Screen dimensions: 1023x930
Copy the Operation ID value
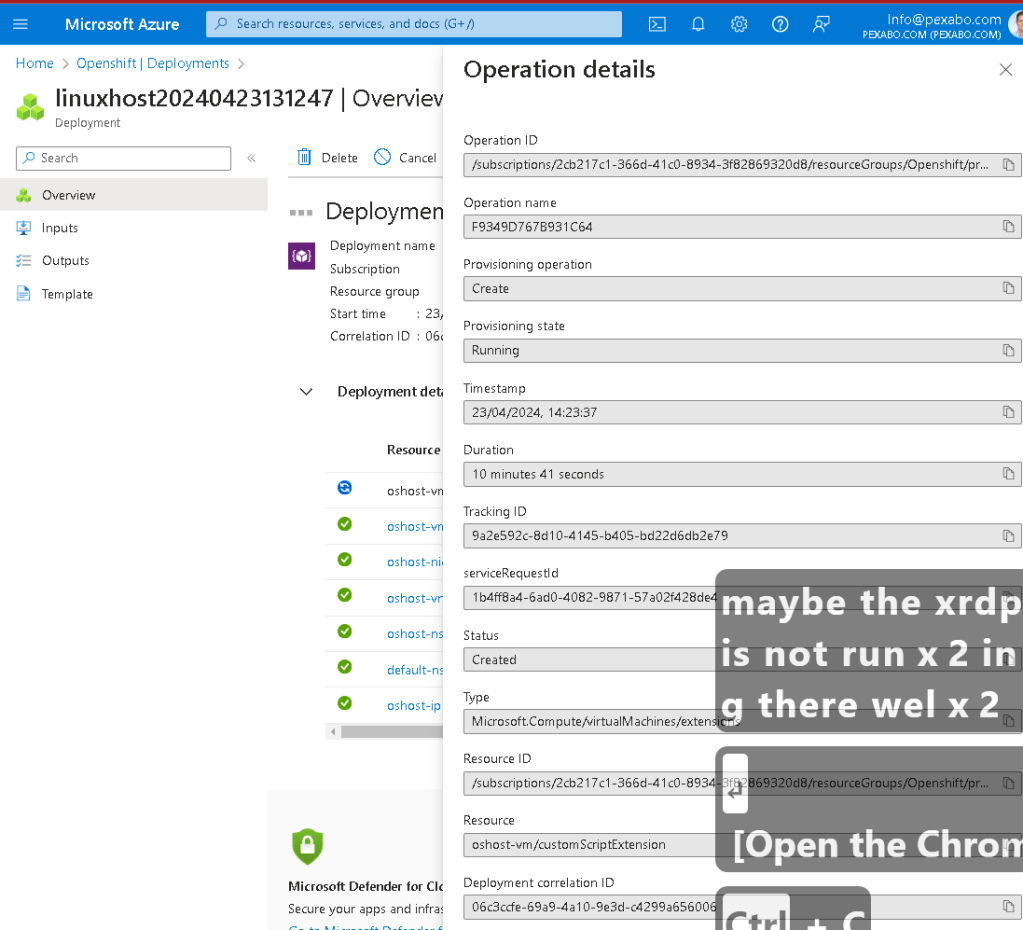(x=1008, y=164)
